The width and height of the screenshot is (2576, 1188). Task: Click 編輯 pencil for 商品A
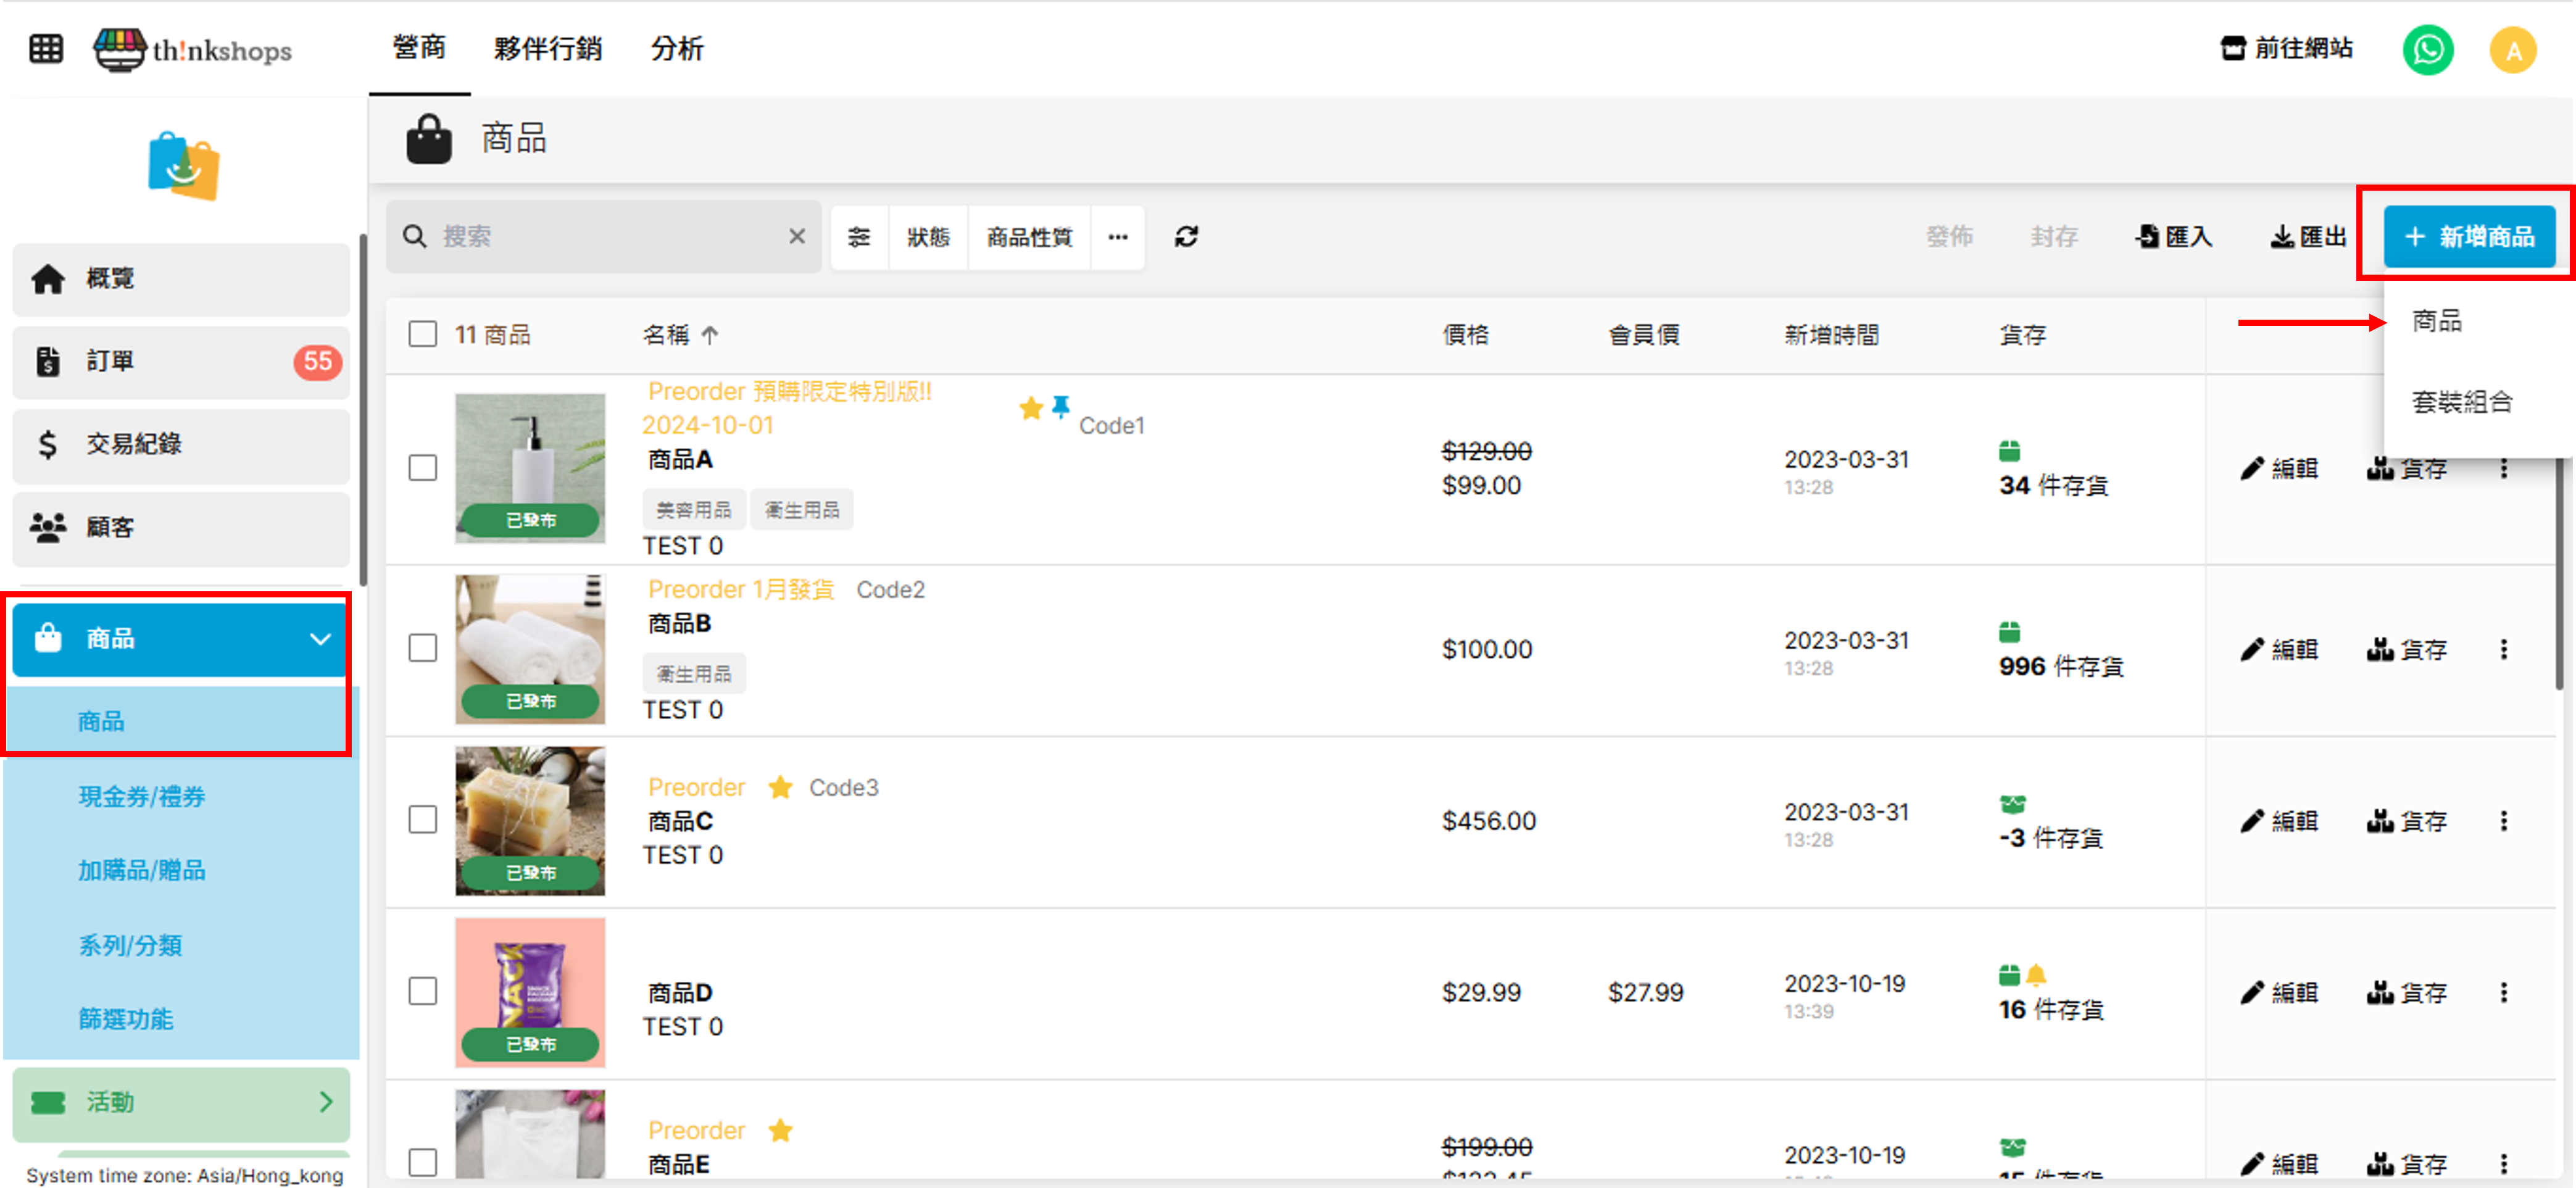(2279, 468)
